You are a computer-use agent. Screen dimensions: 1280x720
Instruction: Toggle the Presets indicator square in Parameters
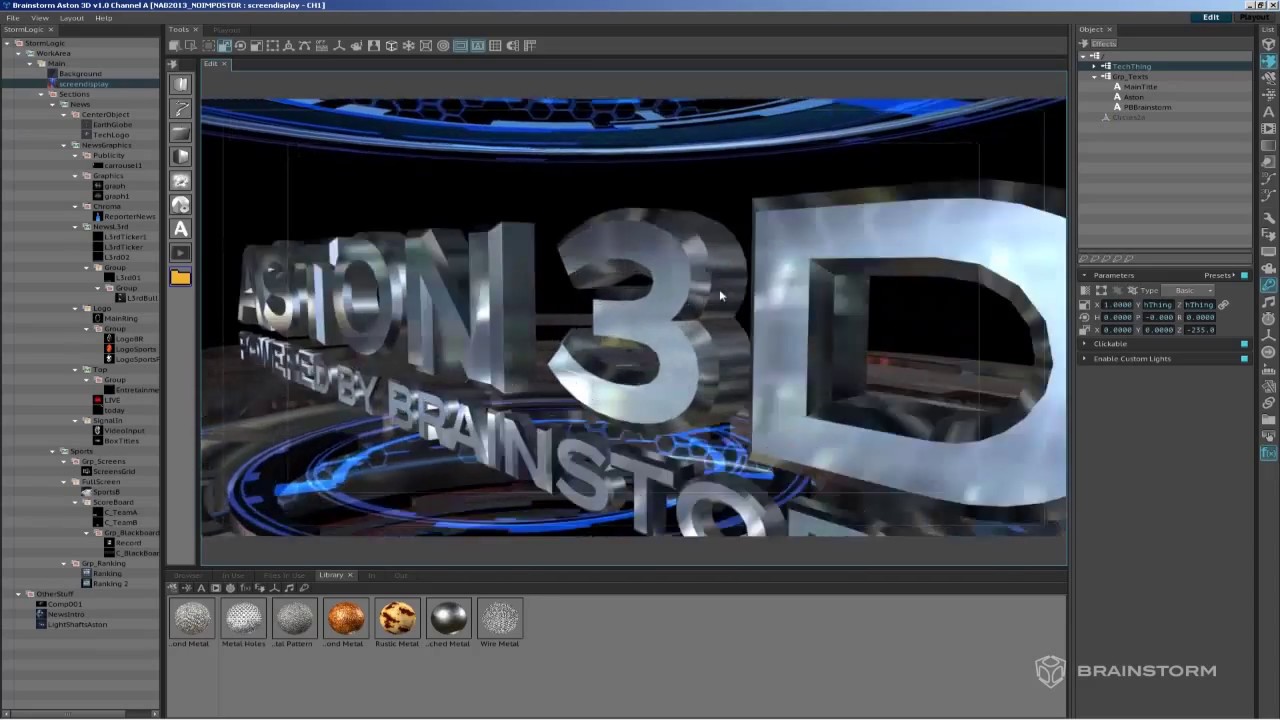(x=1244, y=275)
